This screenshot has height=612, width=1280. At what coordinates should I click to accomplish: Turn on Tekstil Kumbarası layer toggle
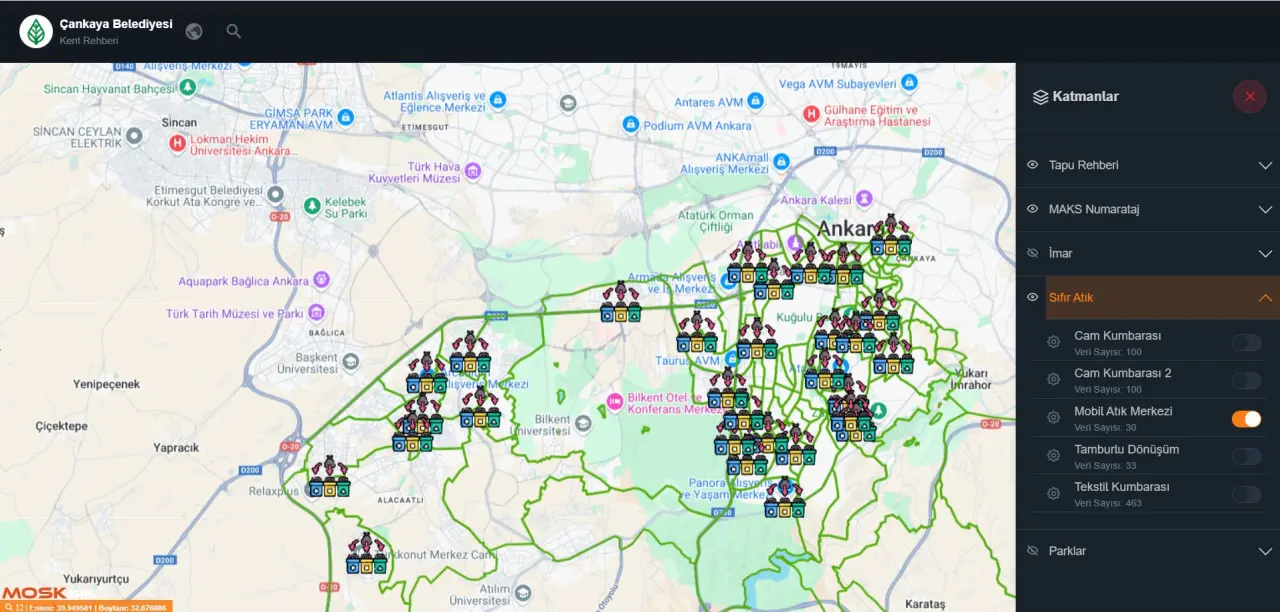pos(1246,494)
